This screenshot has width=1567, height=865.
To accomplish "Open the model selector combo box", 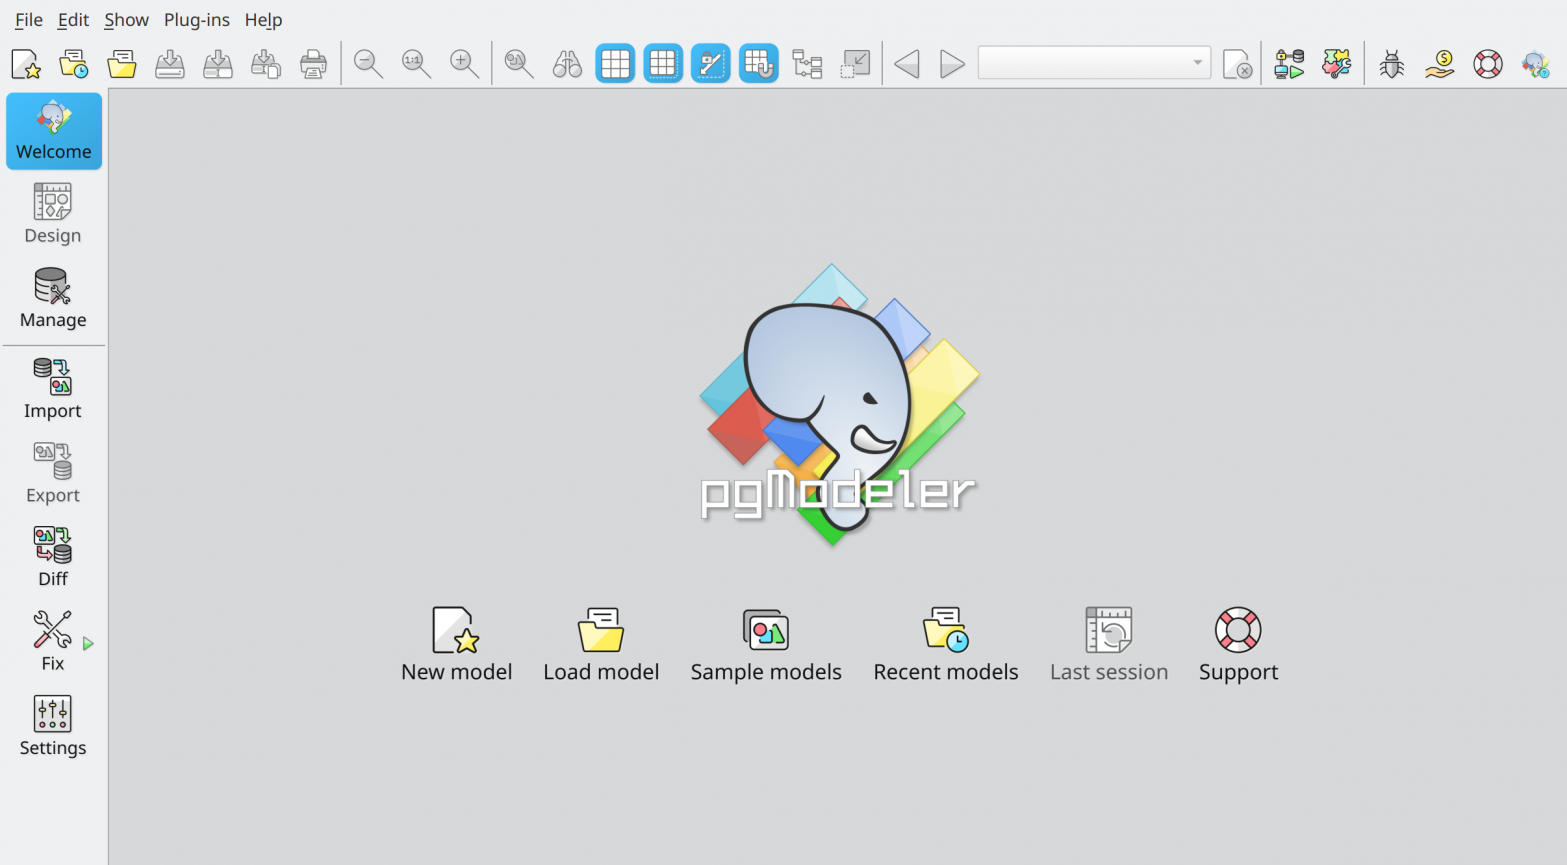I will pyautogui.click(x=1094, y=63).
